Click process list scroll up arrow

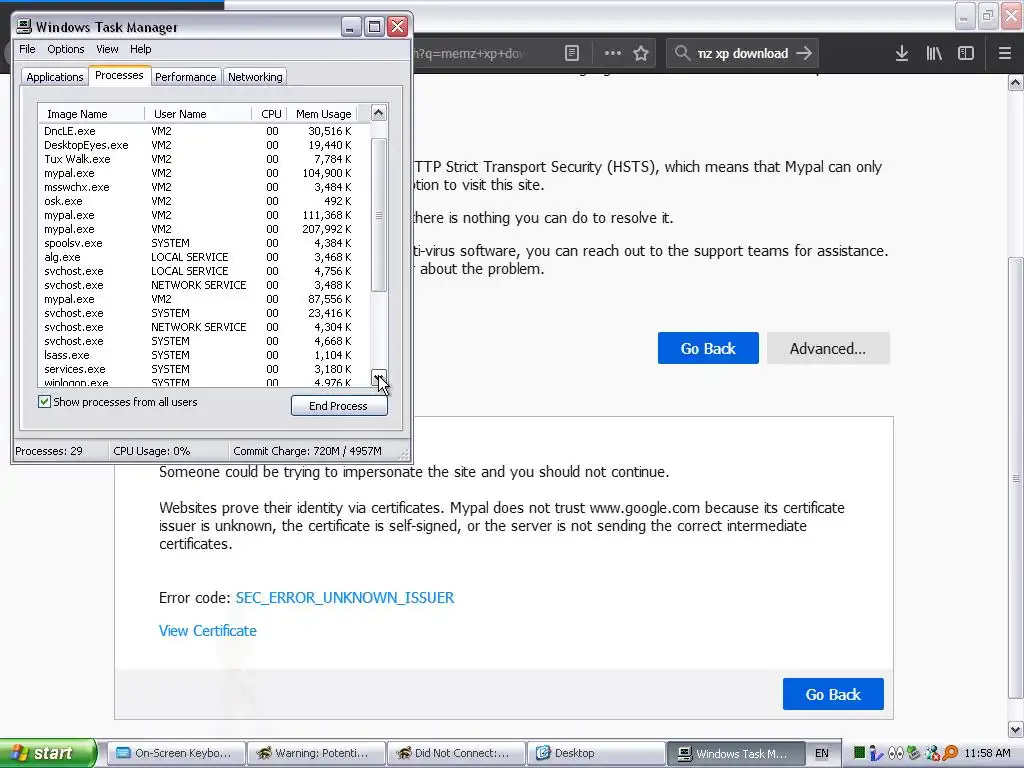pos(379,113)
